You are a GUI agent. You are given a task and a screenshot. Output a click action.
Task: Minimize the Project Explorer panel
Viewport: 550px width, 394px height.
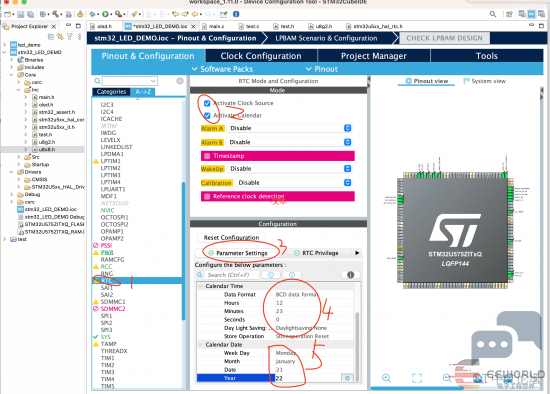click(68, 26)
